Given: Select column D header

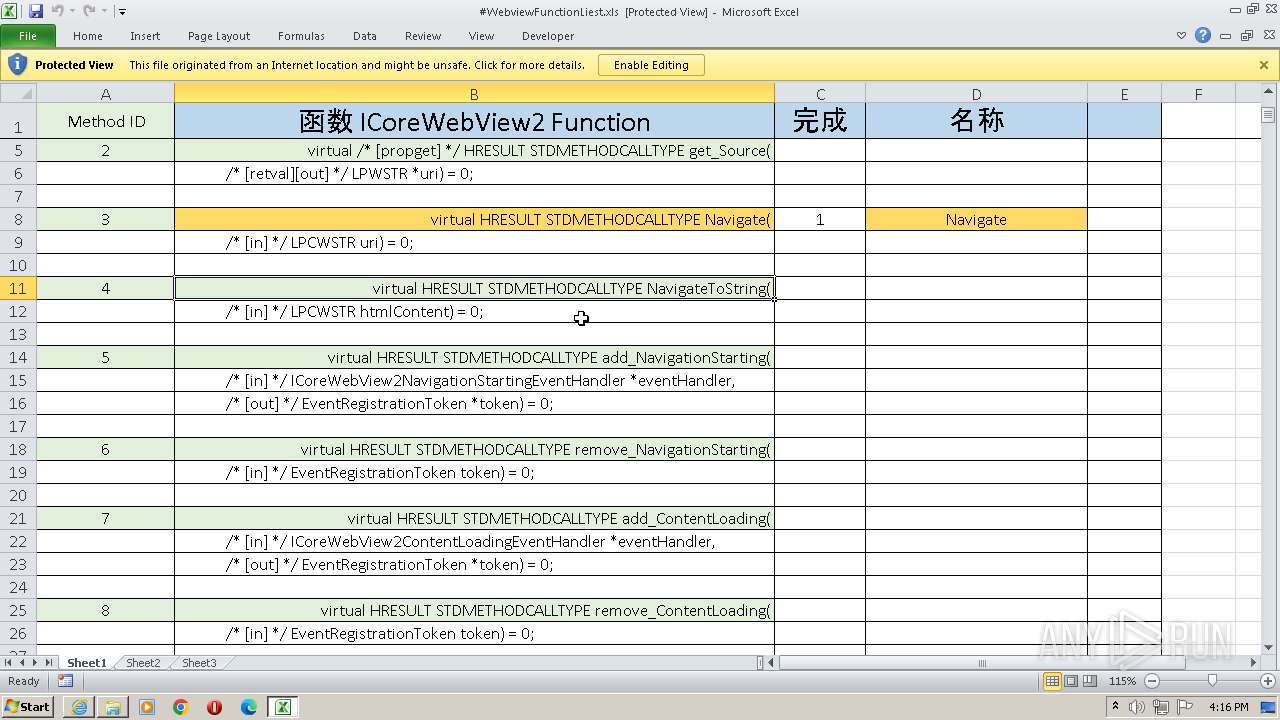Looking at the screenshot, I should 976,94.
